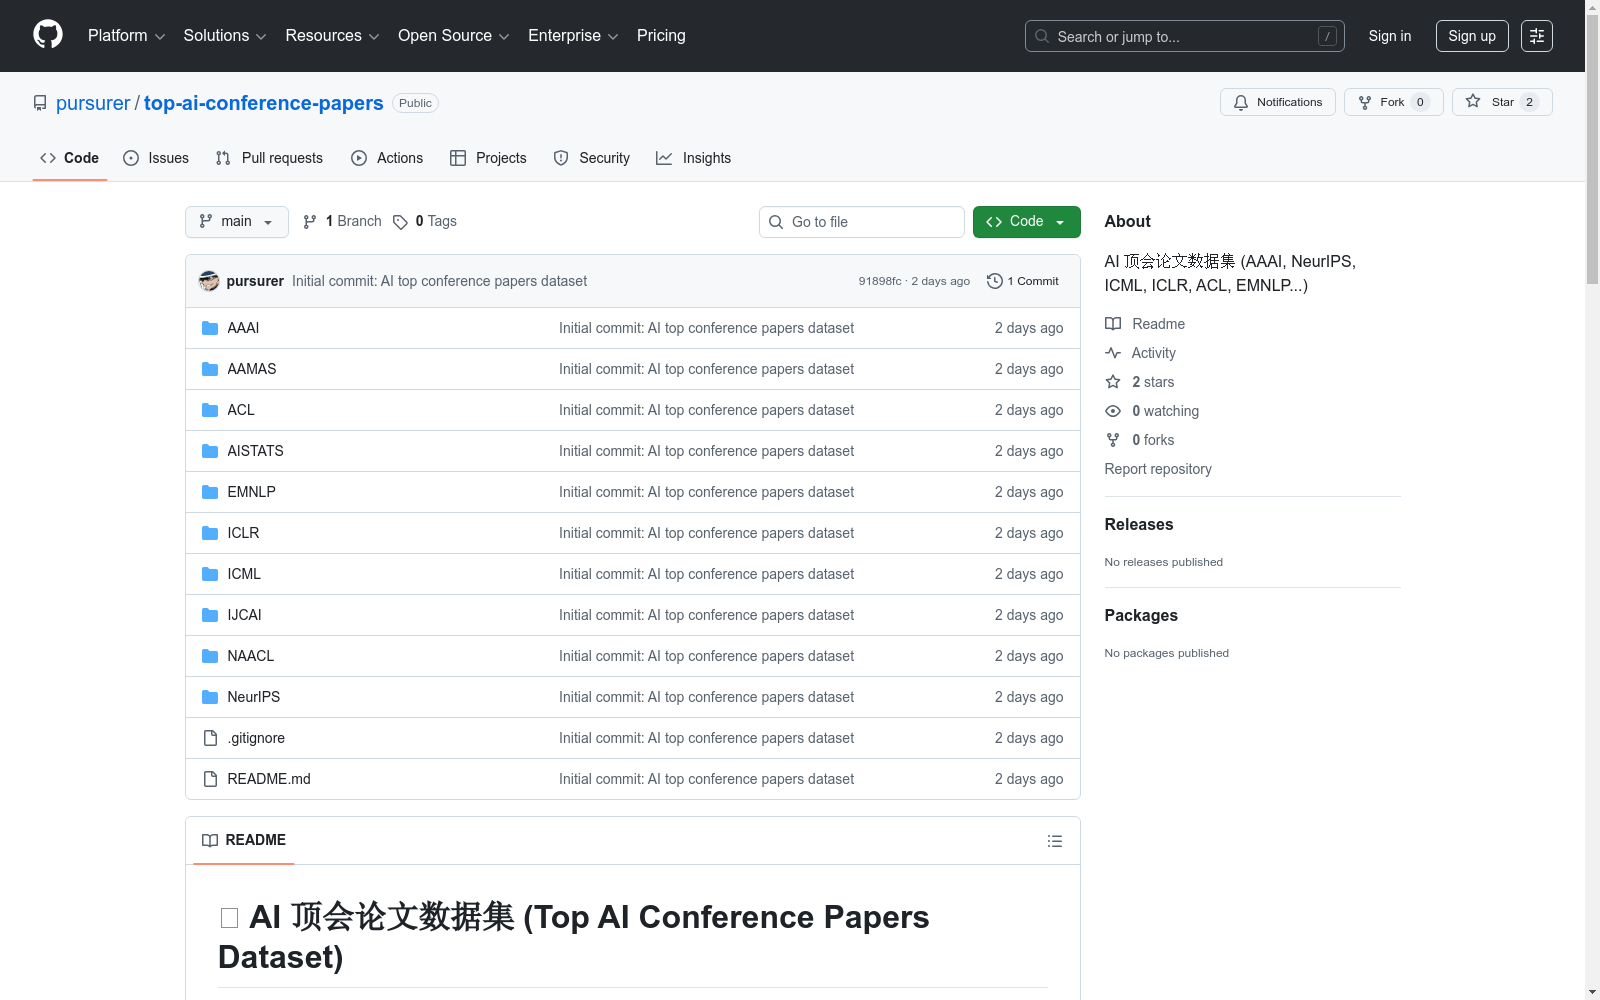The width and height of the screenshot is (1600, 1000).
Task: Expand the Open Source menu
Action: pos(454,36)
